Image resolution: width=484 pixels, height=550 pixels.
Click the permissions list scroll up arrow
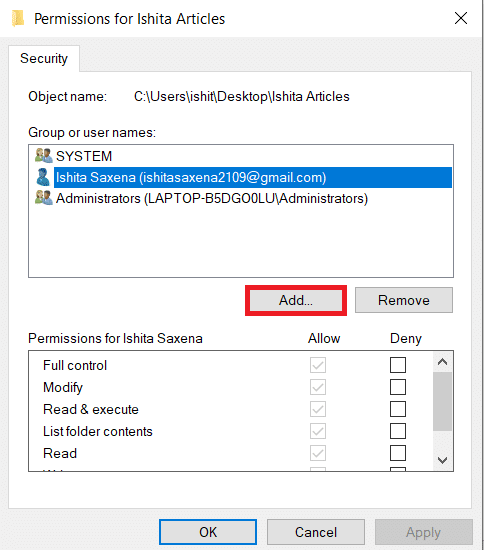click(x=443, y=362)
